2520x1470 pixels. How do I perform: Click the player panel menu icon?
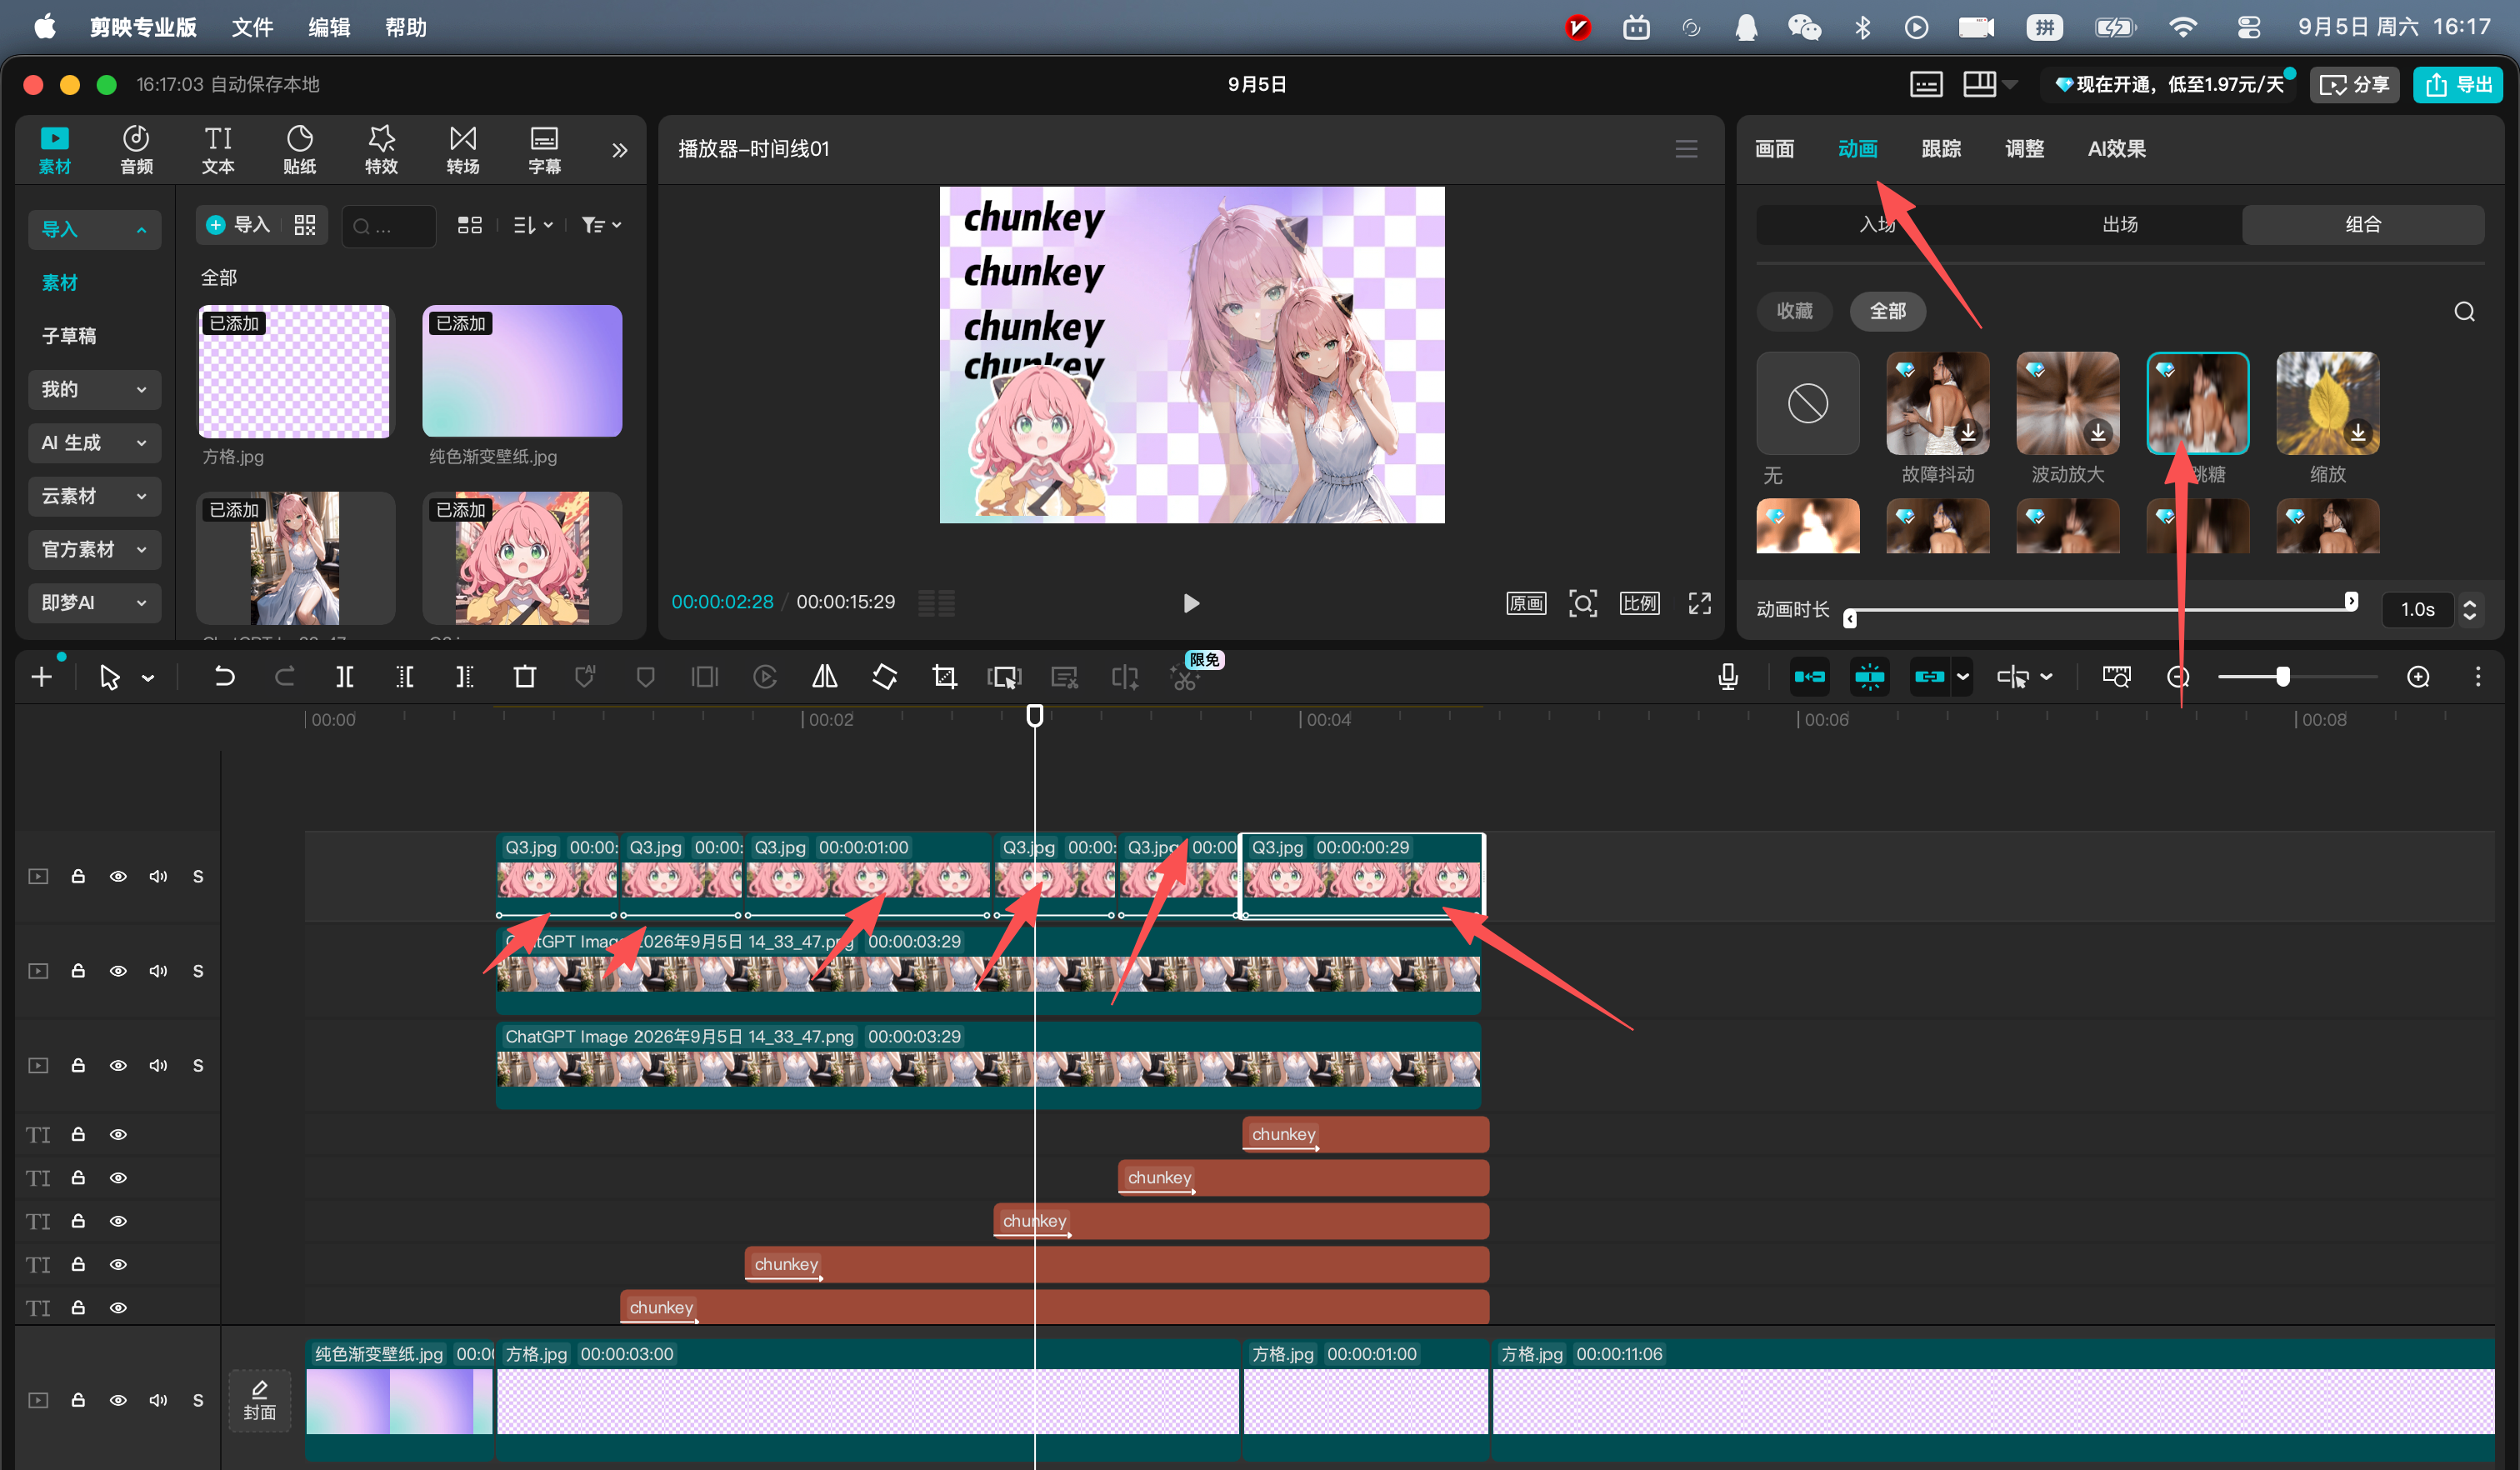pos(1687,149)
